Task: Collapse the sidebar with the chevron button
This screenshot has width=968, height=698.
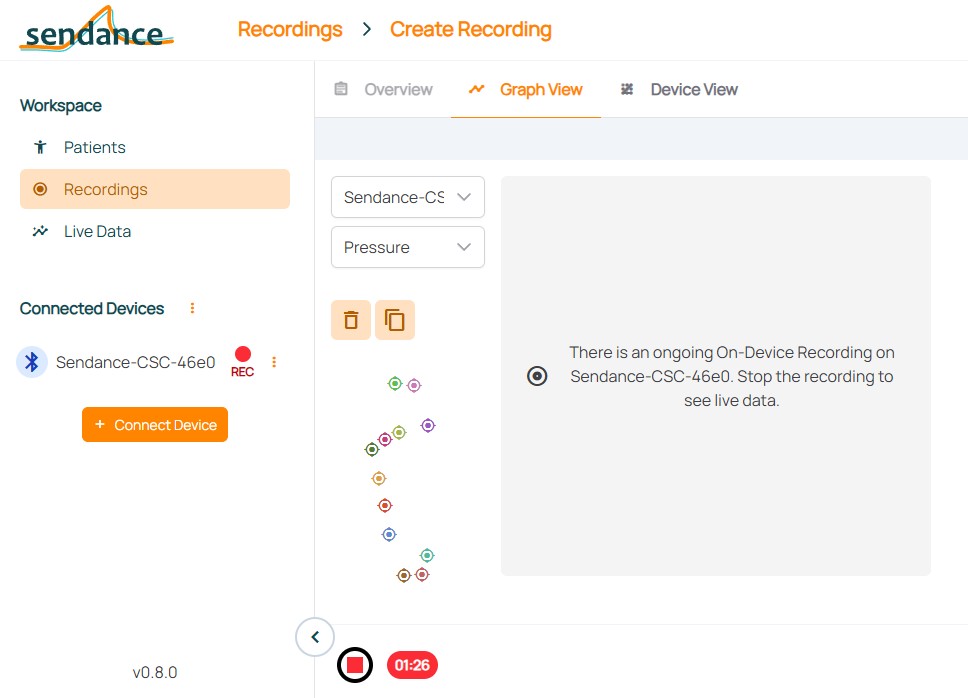Action: click(x=315, y=637)
